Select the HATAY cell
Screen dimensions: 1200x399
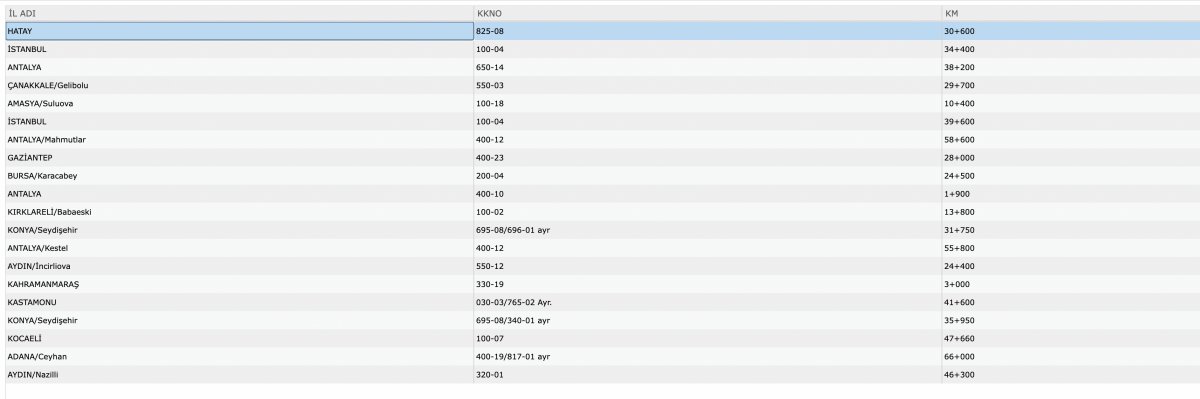tap(238, 31)
